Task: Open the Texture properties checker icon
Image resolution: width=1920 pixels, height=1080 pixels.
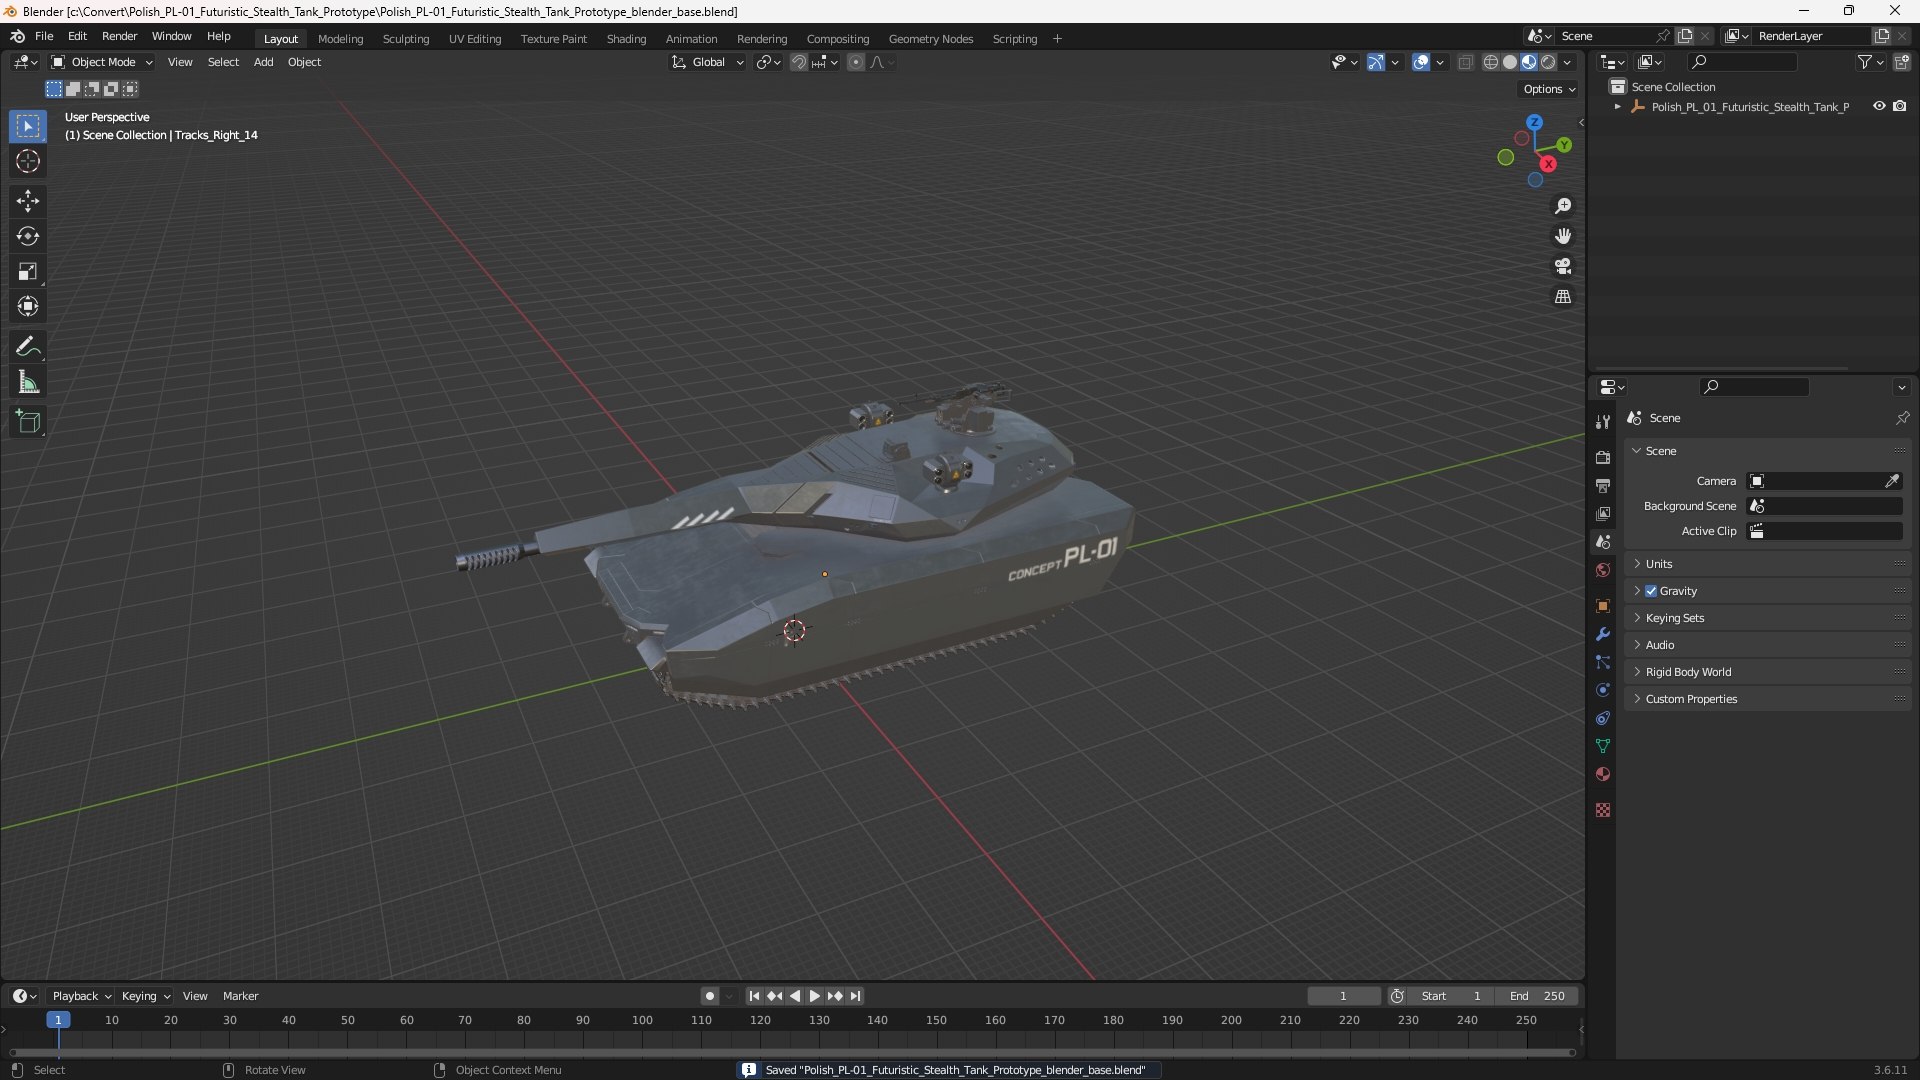Action: 1603,810
